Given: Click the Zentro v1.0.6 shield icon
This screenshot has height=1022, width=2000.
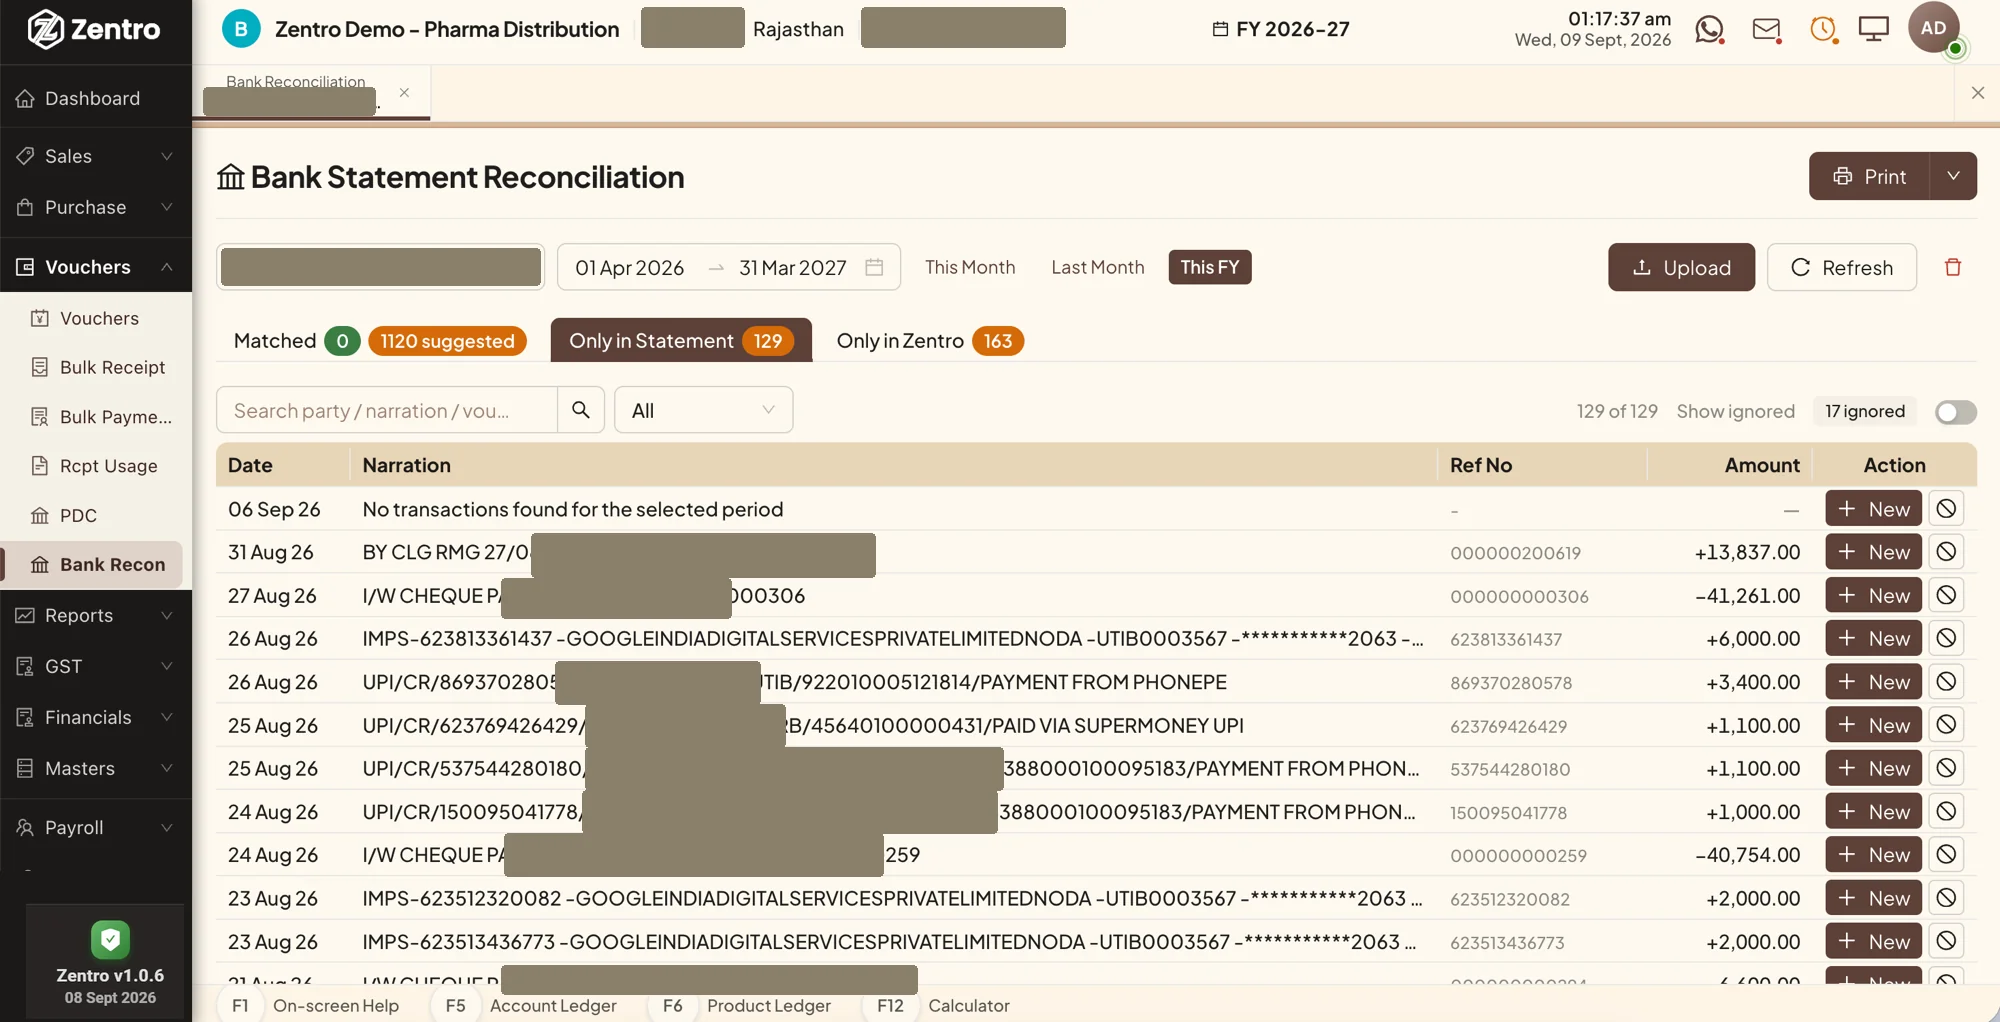Looking at the screenshot, I should point(110,939).
